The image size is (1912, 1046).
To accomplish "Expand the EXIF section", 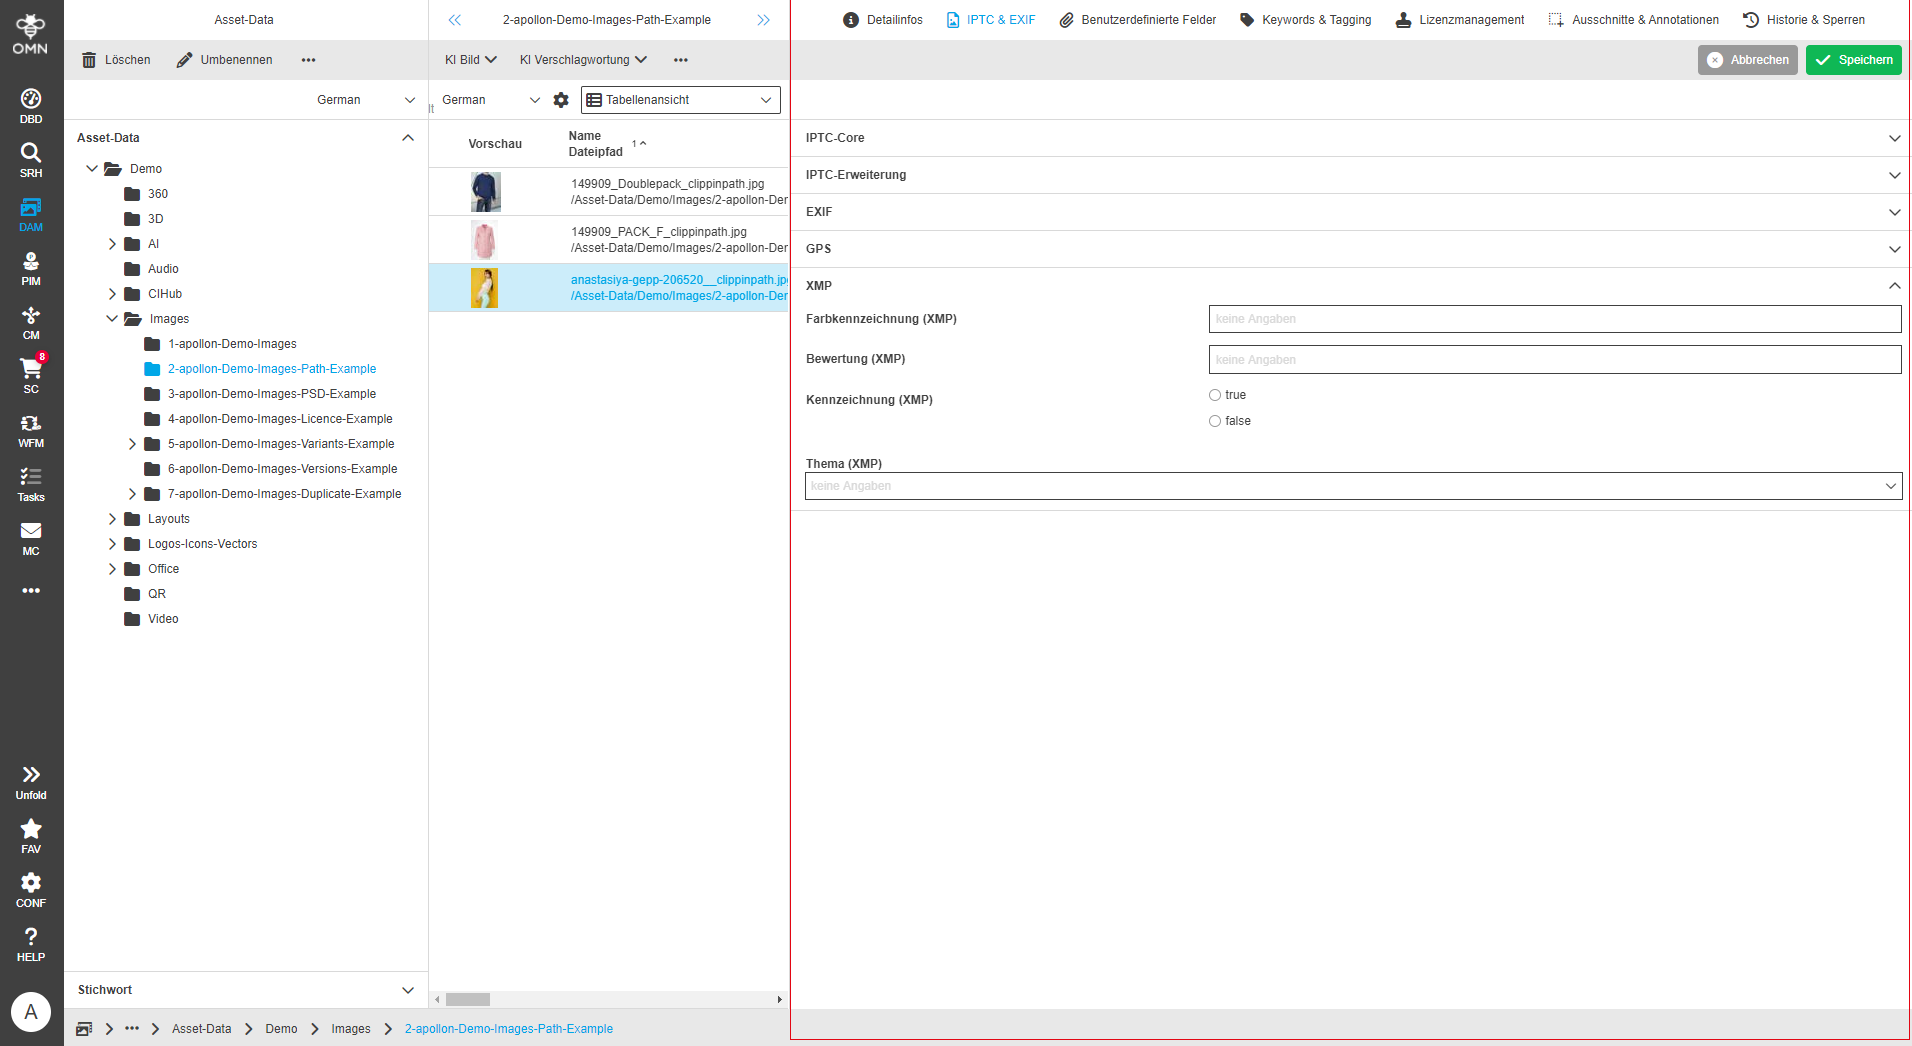I will click(1351, 212).
